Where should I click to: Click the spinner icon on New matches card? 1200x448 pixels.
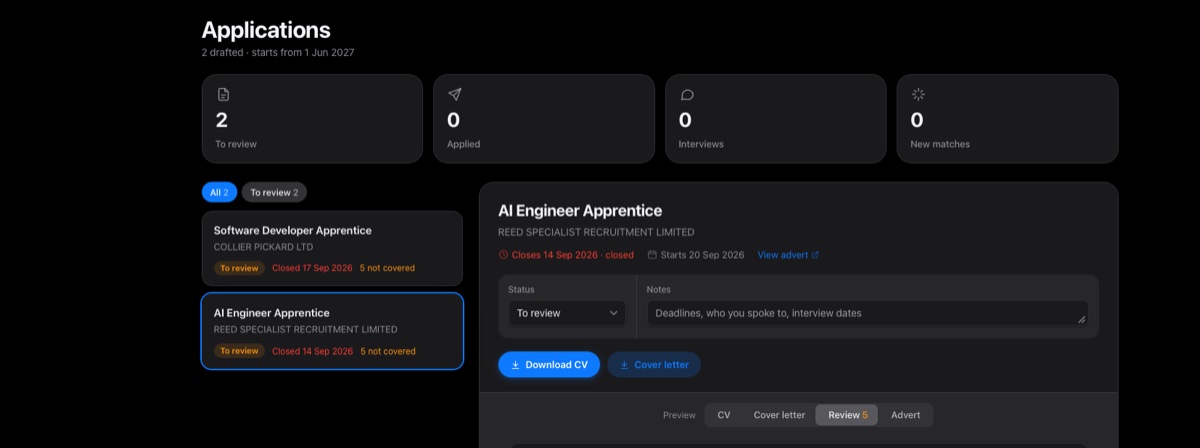click(x=918, y=95)
